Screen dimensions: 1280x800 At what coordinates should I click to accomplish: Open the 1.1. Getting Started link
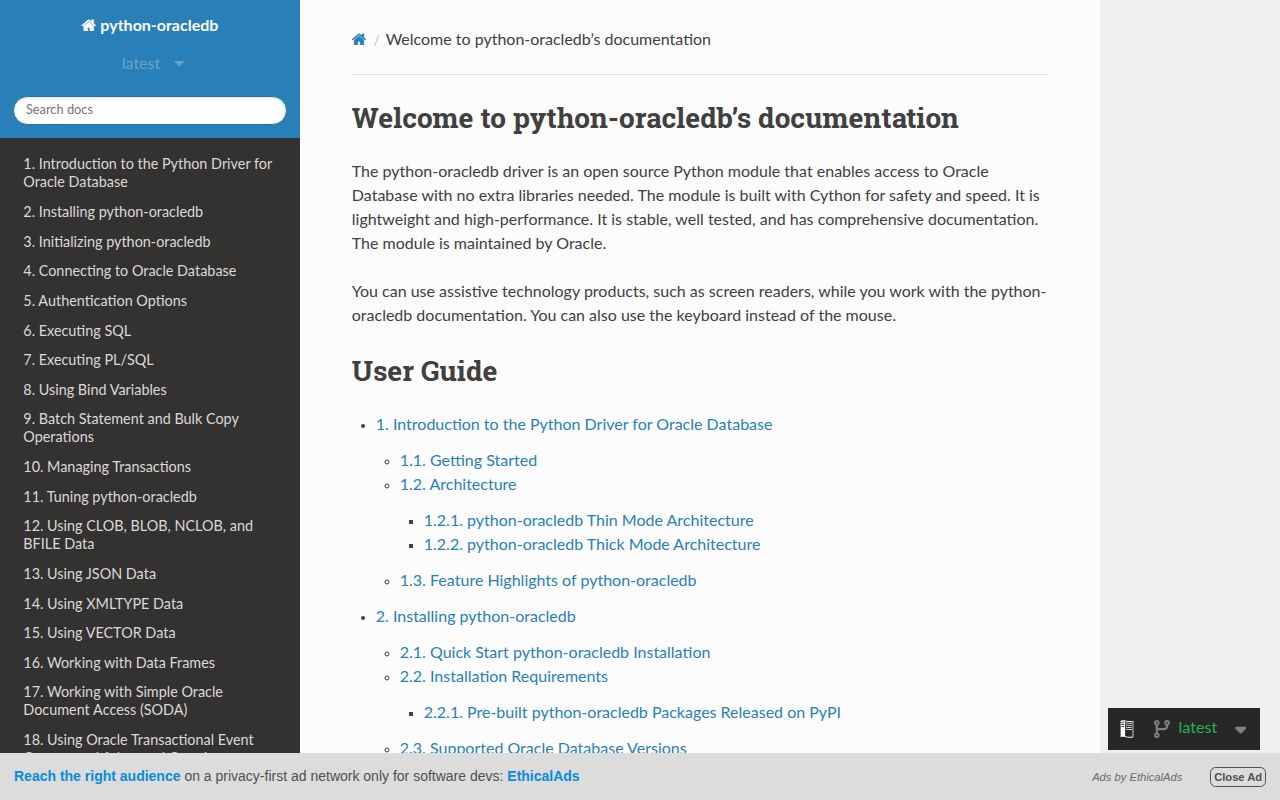point(468,461)
